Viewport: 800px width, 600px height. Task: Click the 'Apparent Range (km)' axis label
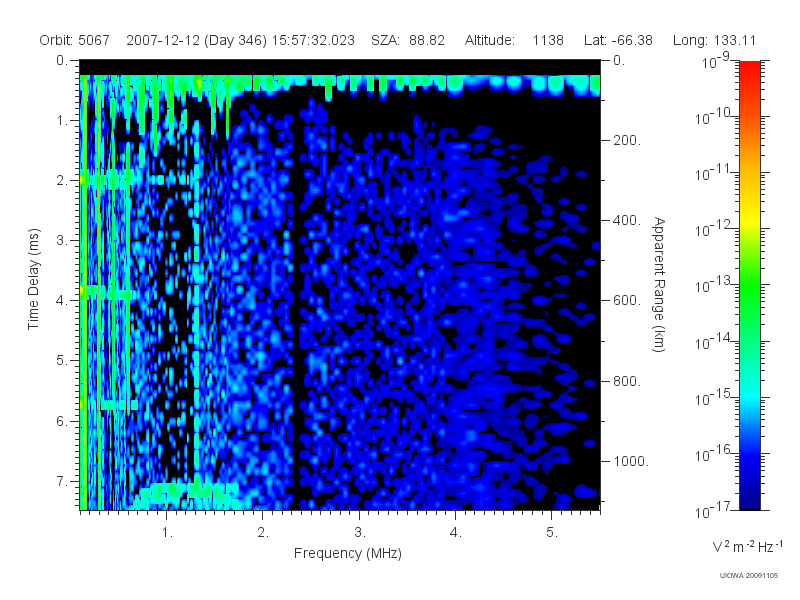point(659,284)
